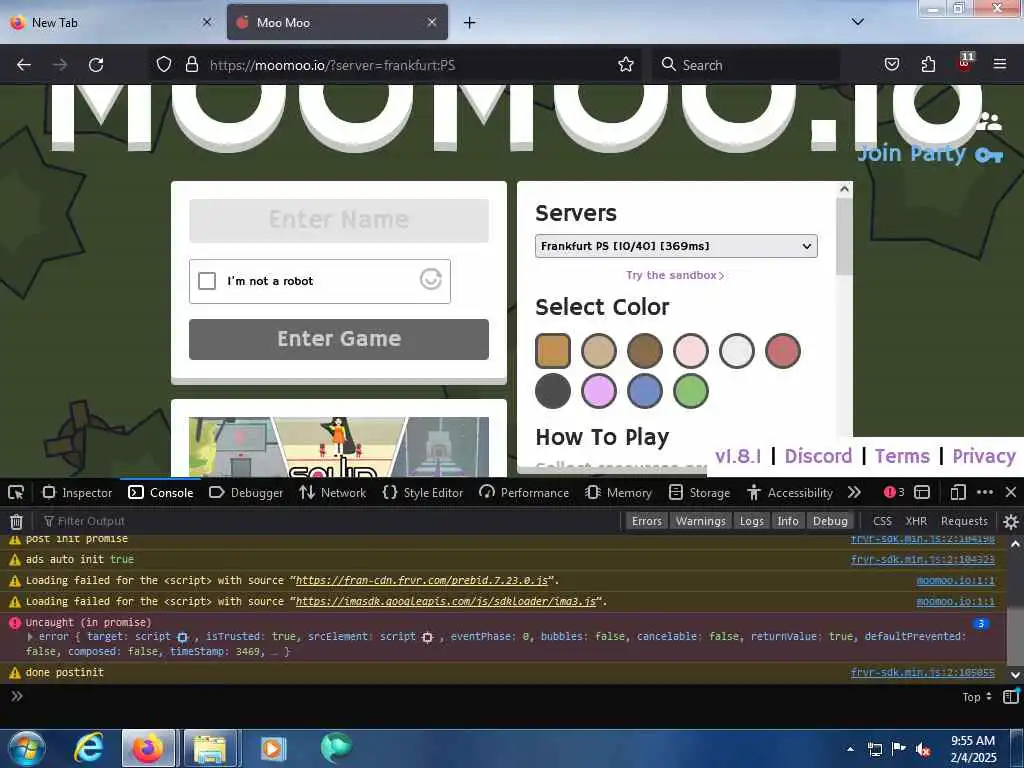Screen dimensions: 1024x768
Task: Open the extensions puzzle icon
Action: [928, 64]
